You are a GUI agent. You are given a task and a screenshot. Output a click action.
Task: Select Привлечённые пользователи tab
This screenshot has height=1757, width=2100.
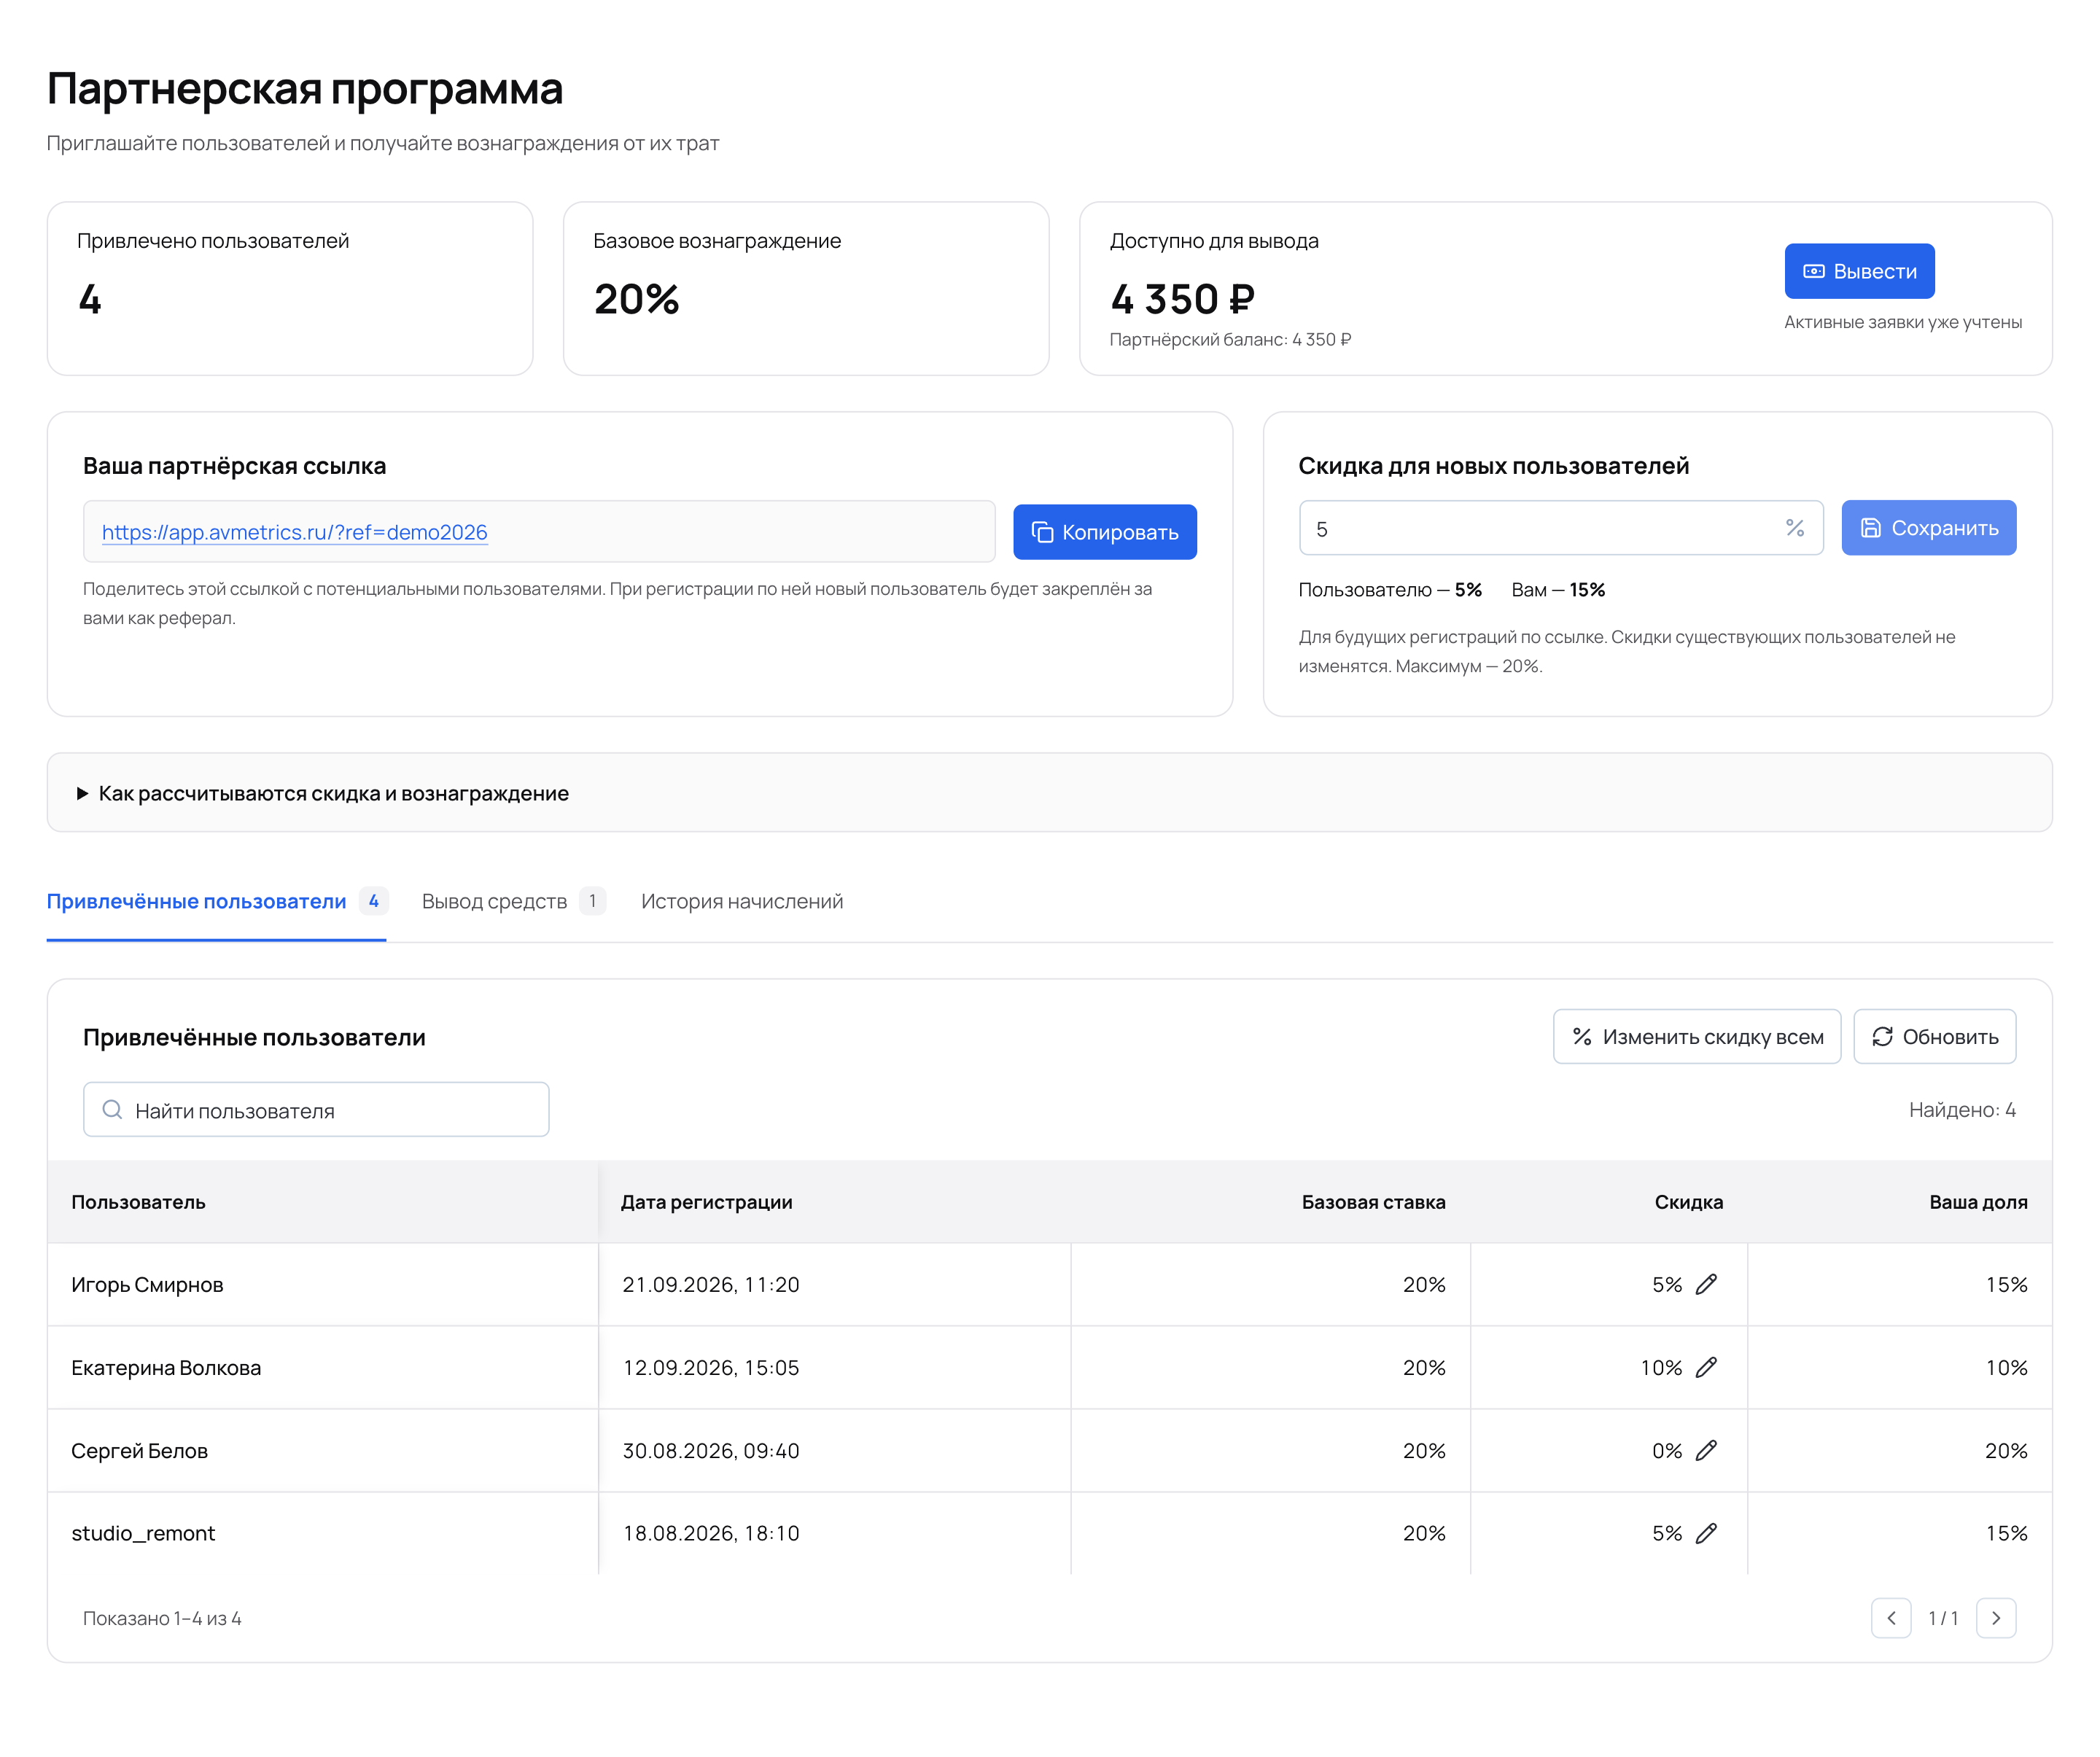click(216, 901)
